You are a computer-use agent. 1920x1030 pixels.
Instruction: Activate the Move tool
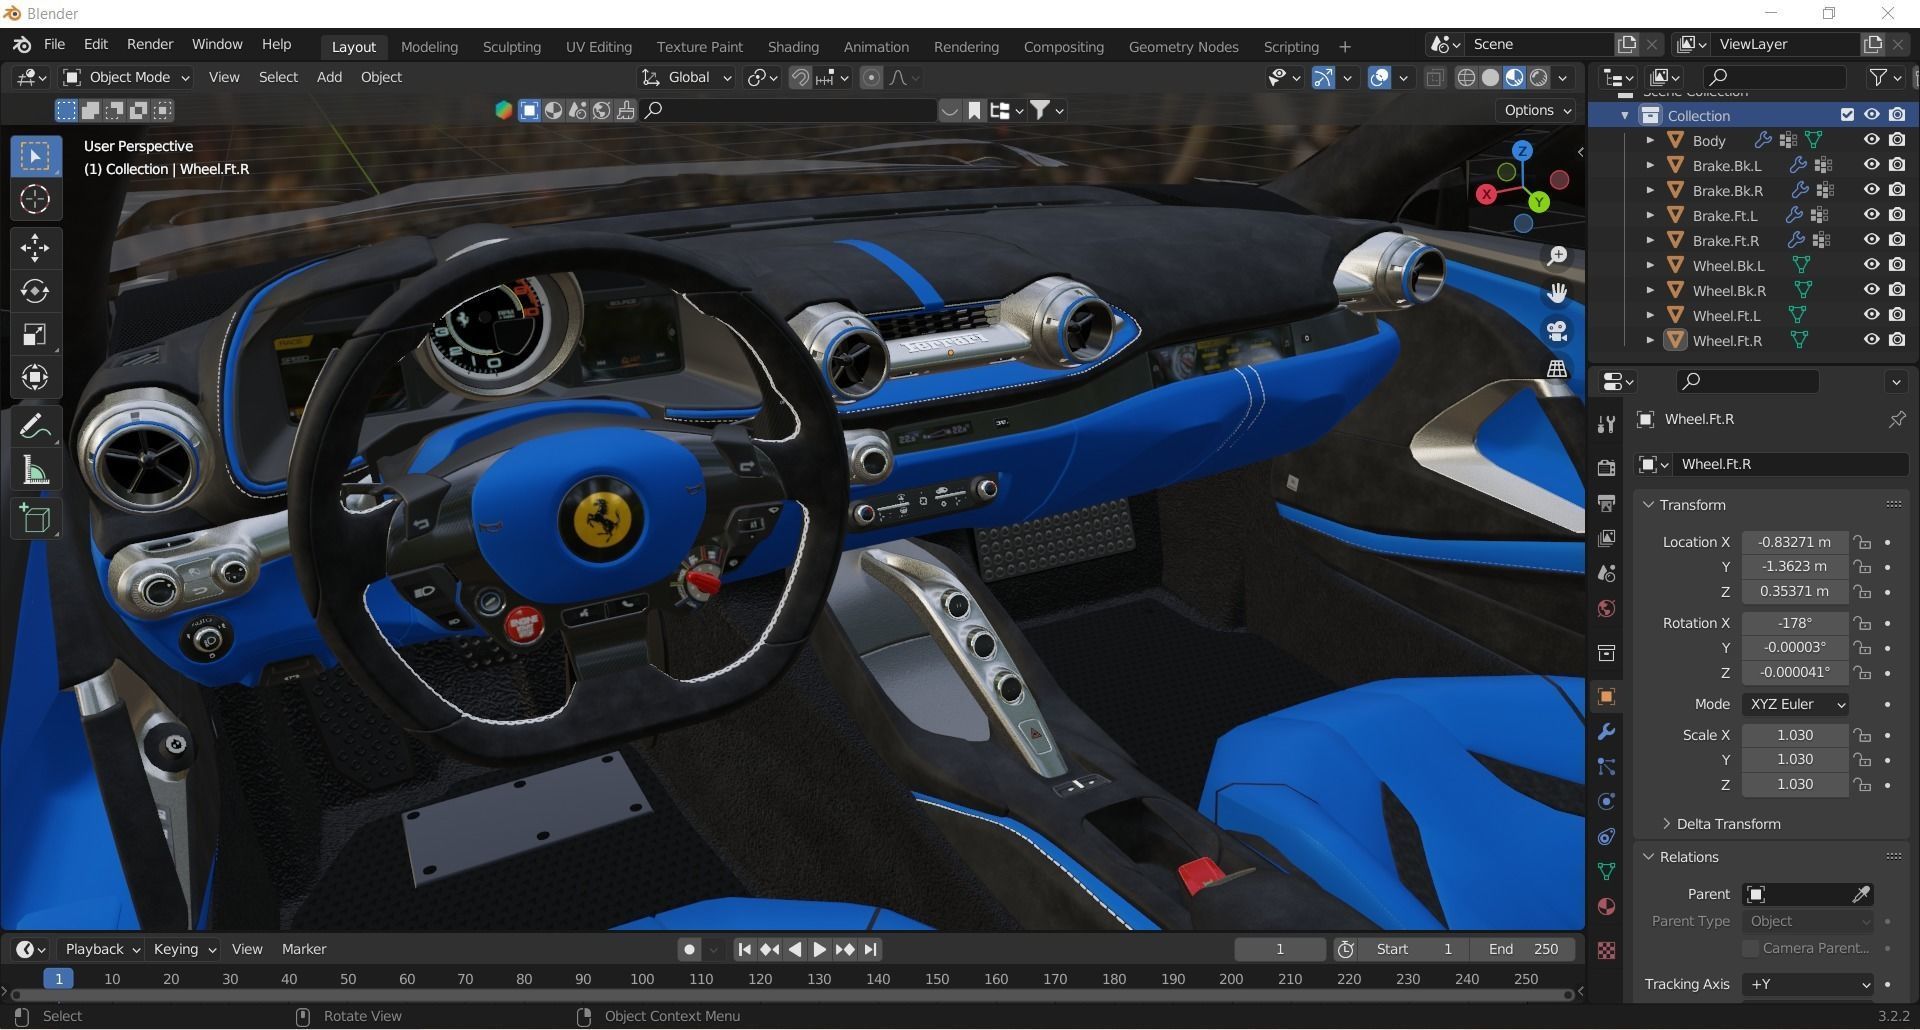coord(35,248)
